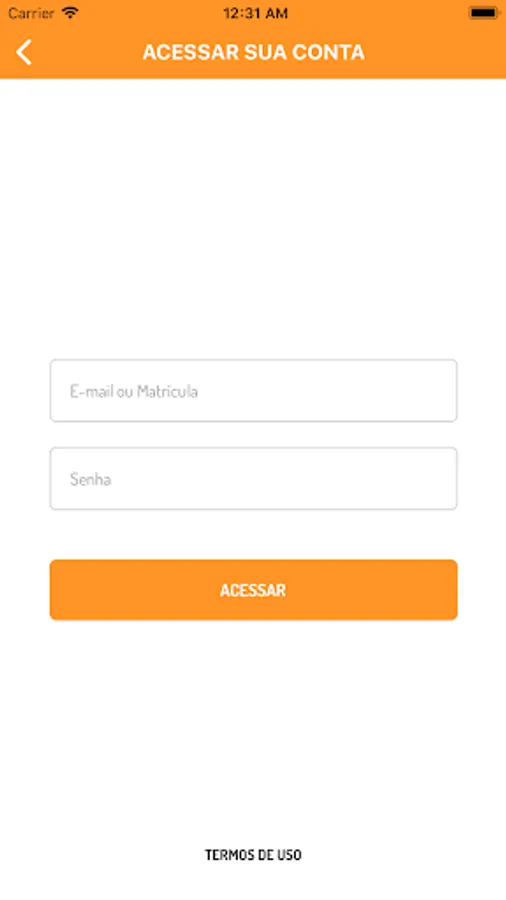View terms via TERMOS DE USO

click(x=253, y=855)
